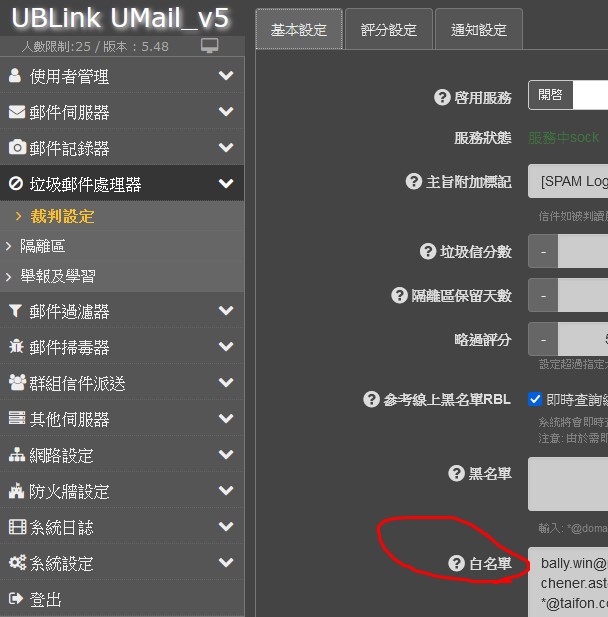Viewport: 608px width, 617px height.
Task: Toggle the 開啟 service switch
Action: 568,95
